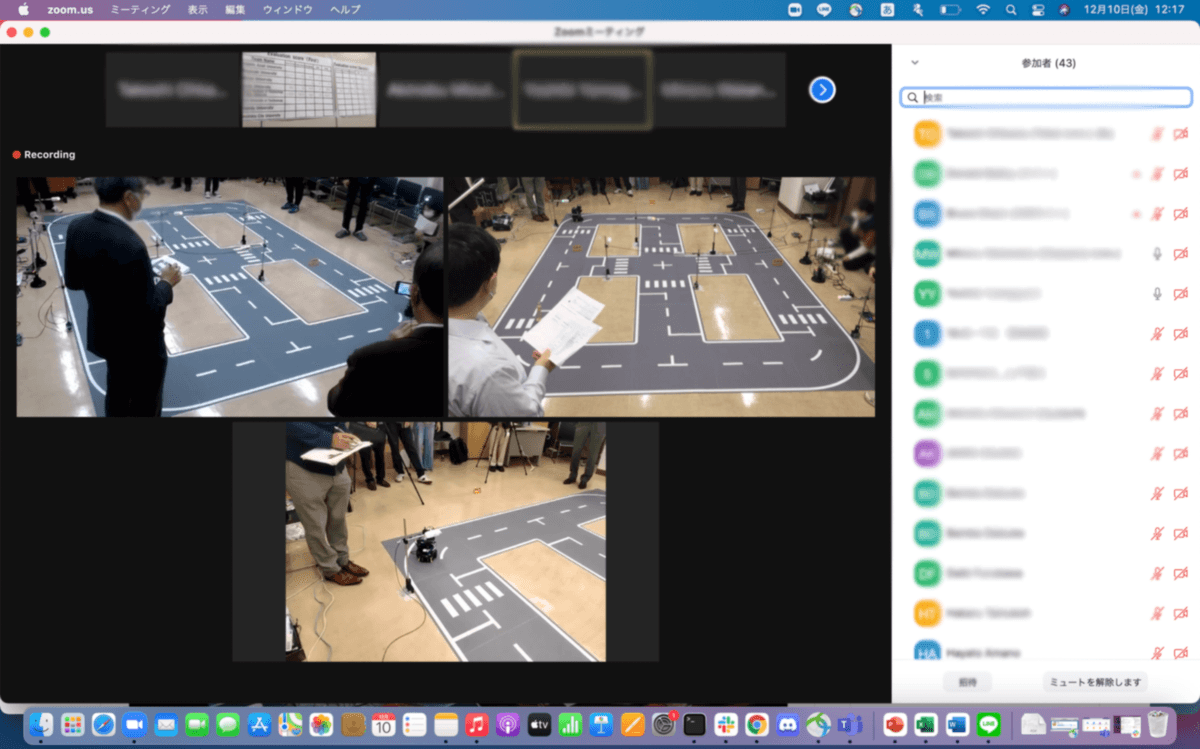Open the ヘルプ (Help) menu
The image size is (1200, 749).
tap(345, 9)
